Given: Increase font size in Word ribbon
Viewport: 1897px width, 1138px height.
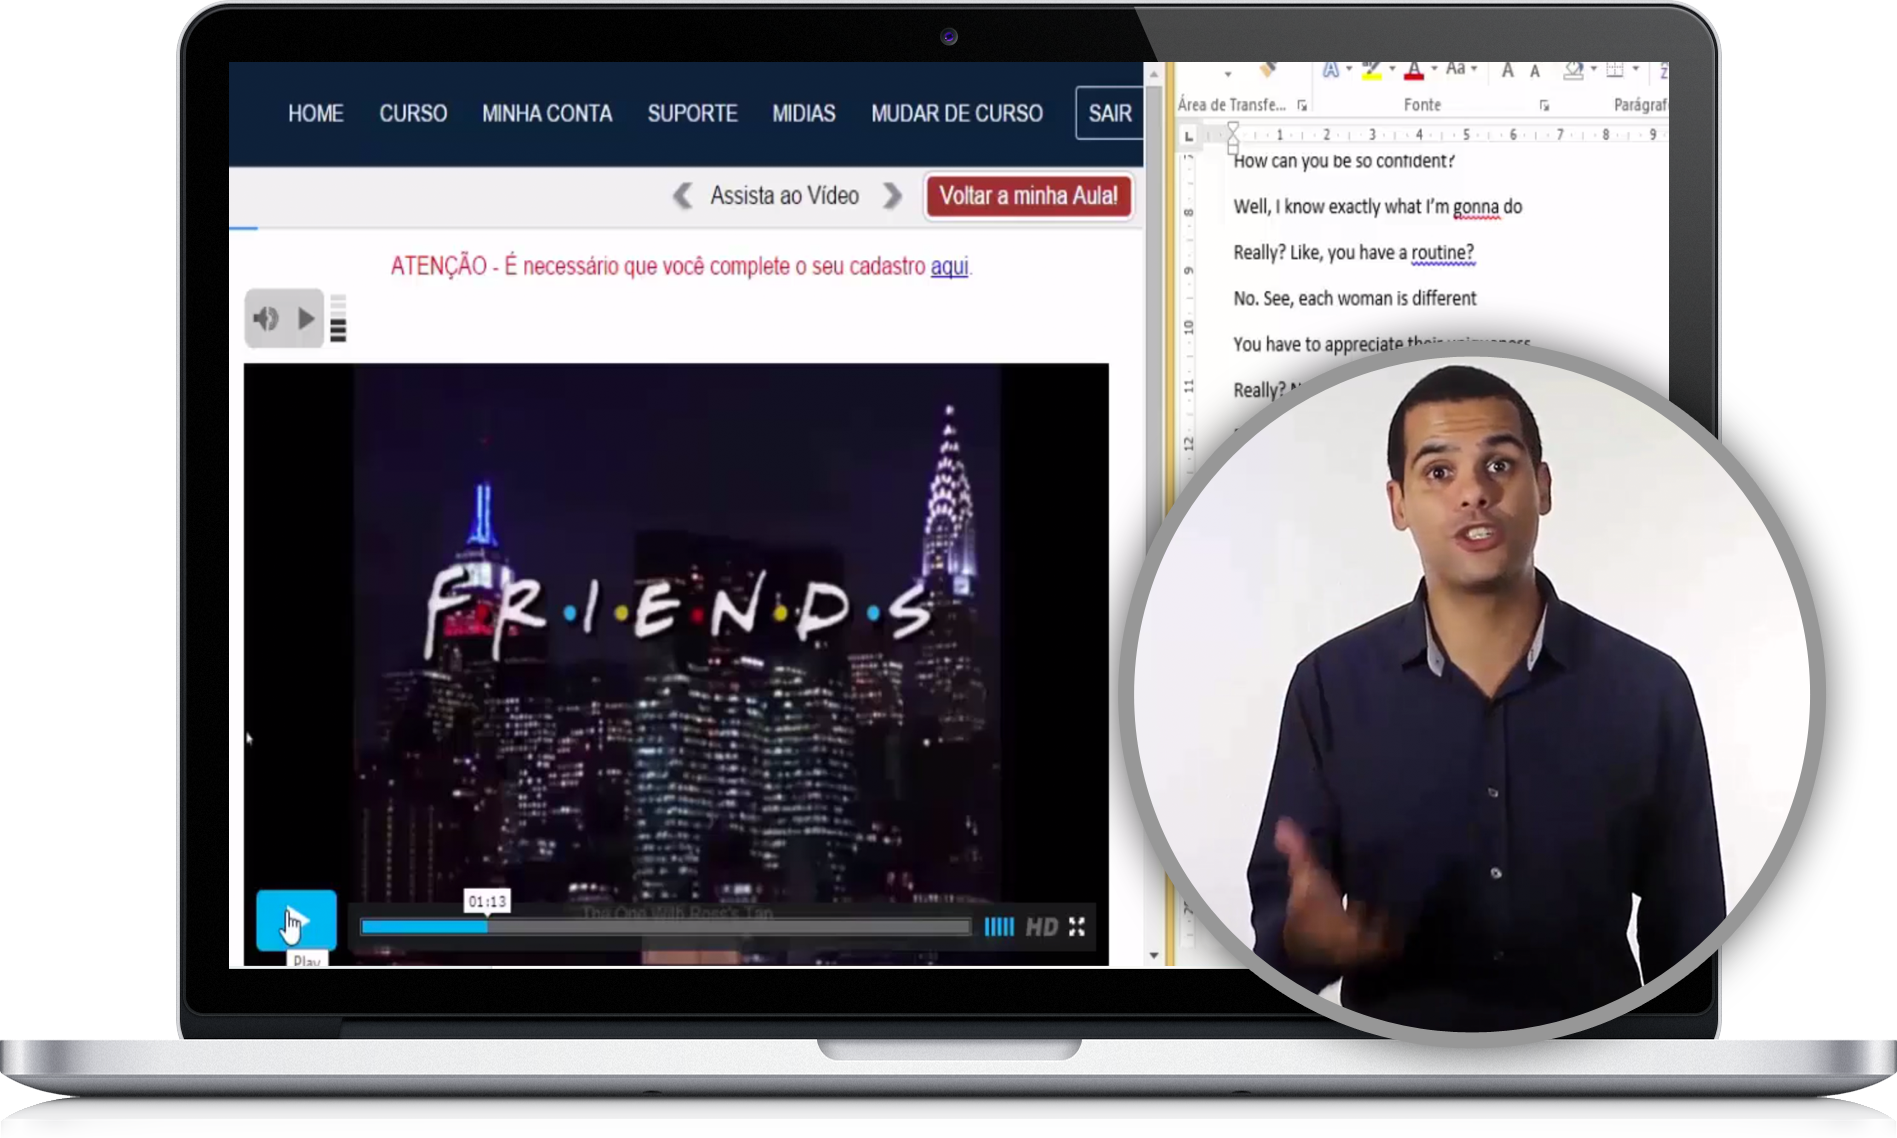Looking at the screenshot, I should coord(1508,70).
